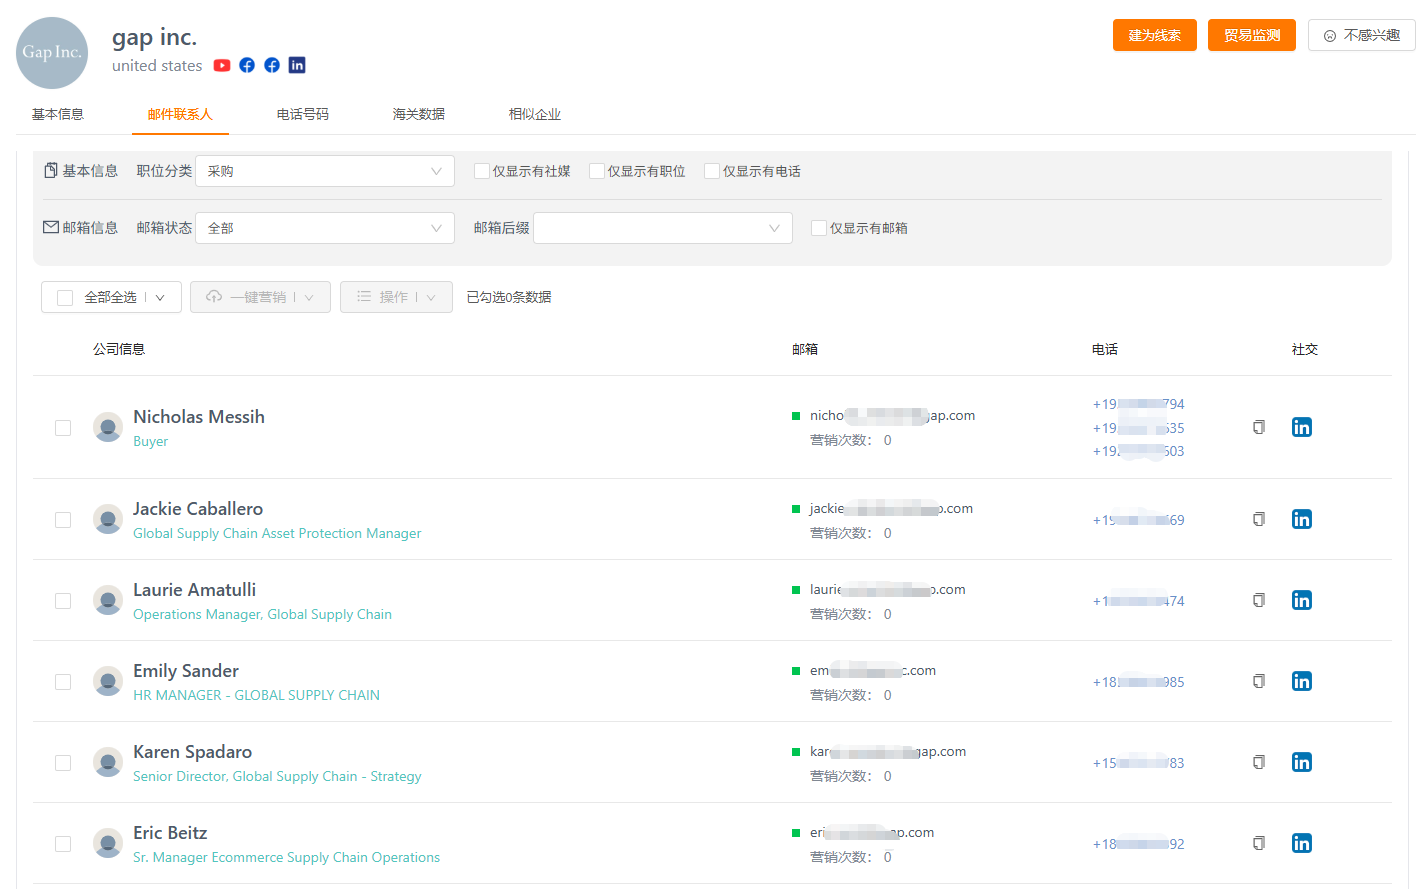
Task: Select the Karen Spadaro row checkbox
Action: pos(63,763)
